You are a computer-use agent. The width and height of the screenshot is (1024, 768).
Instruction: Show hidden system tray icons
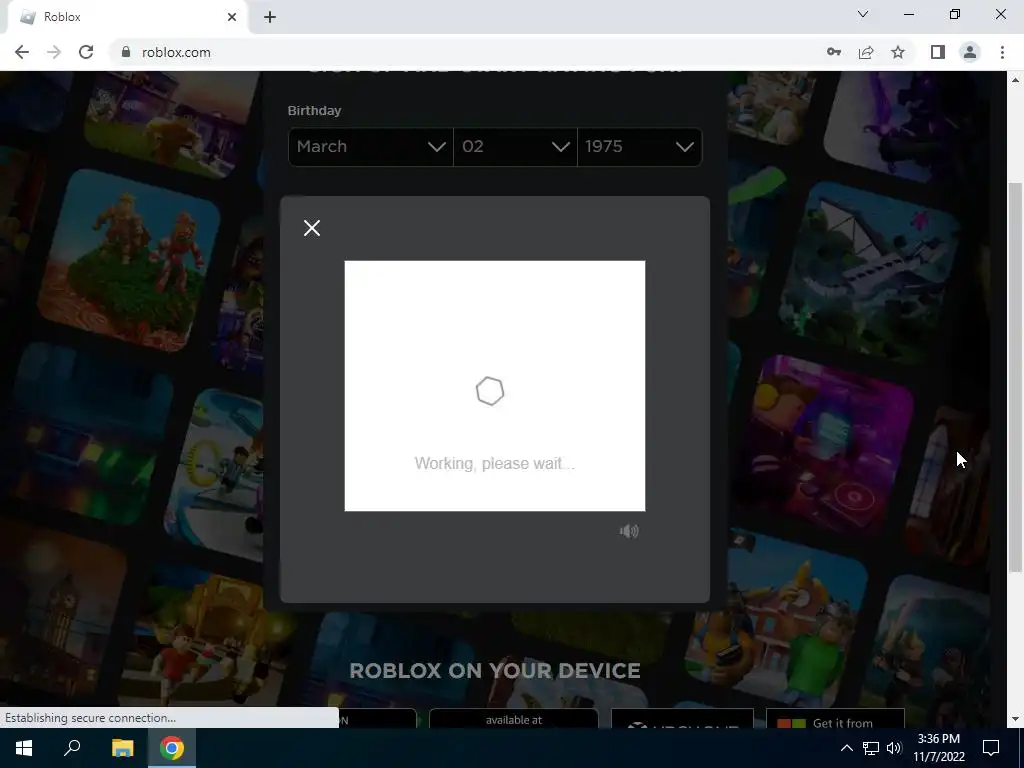(846, 748)
